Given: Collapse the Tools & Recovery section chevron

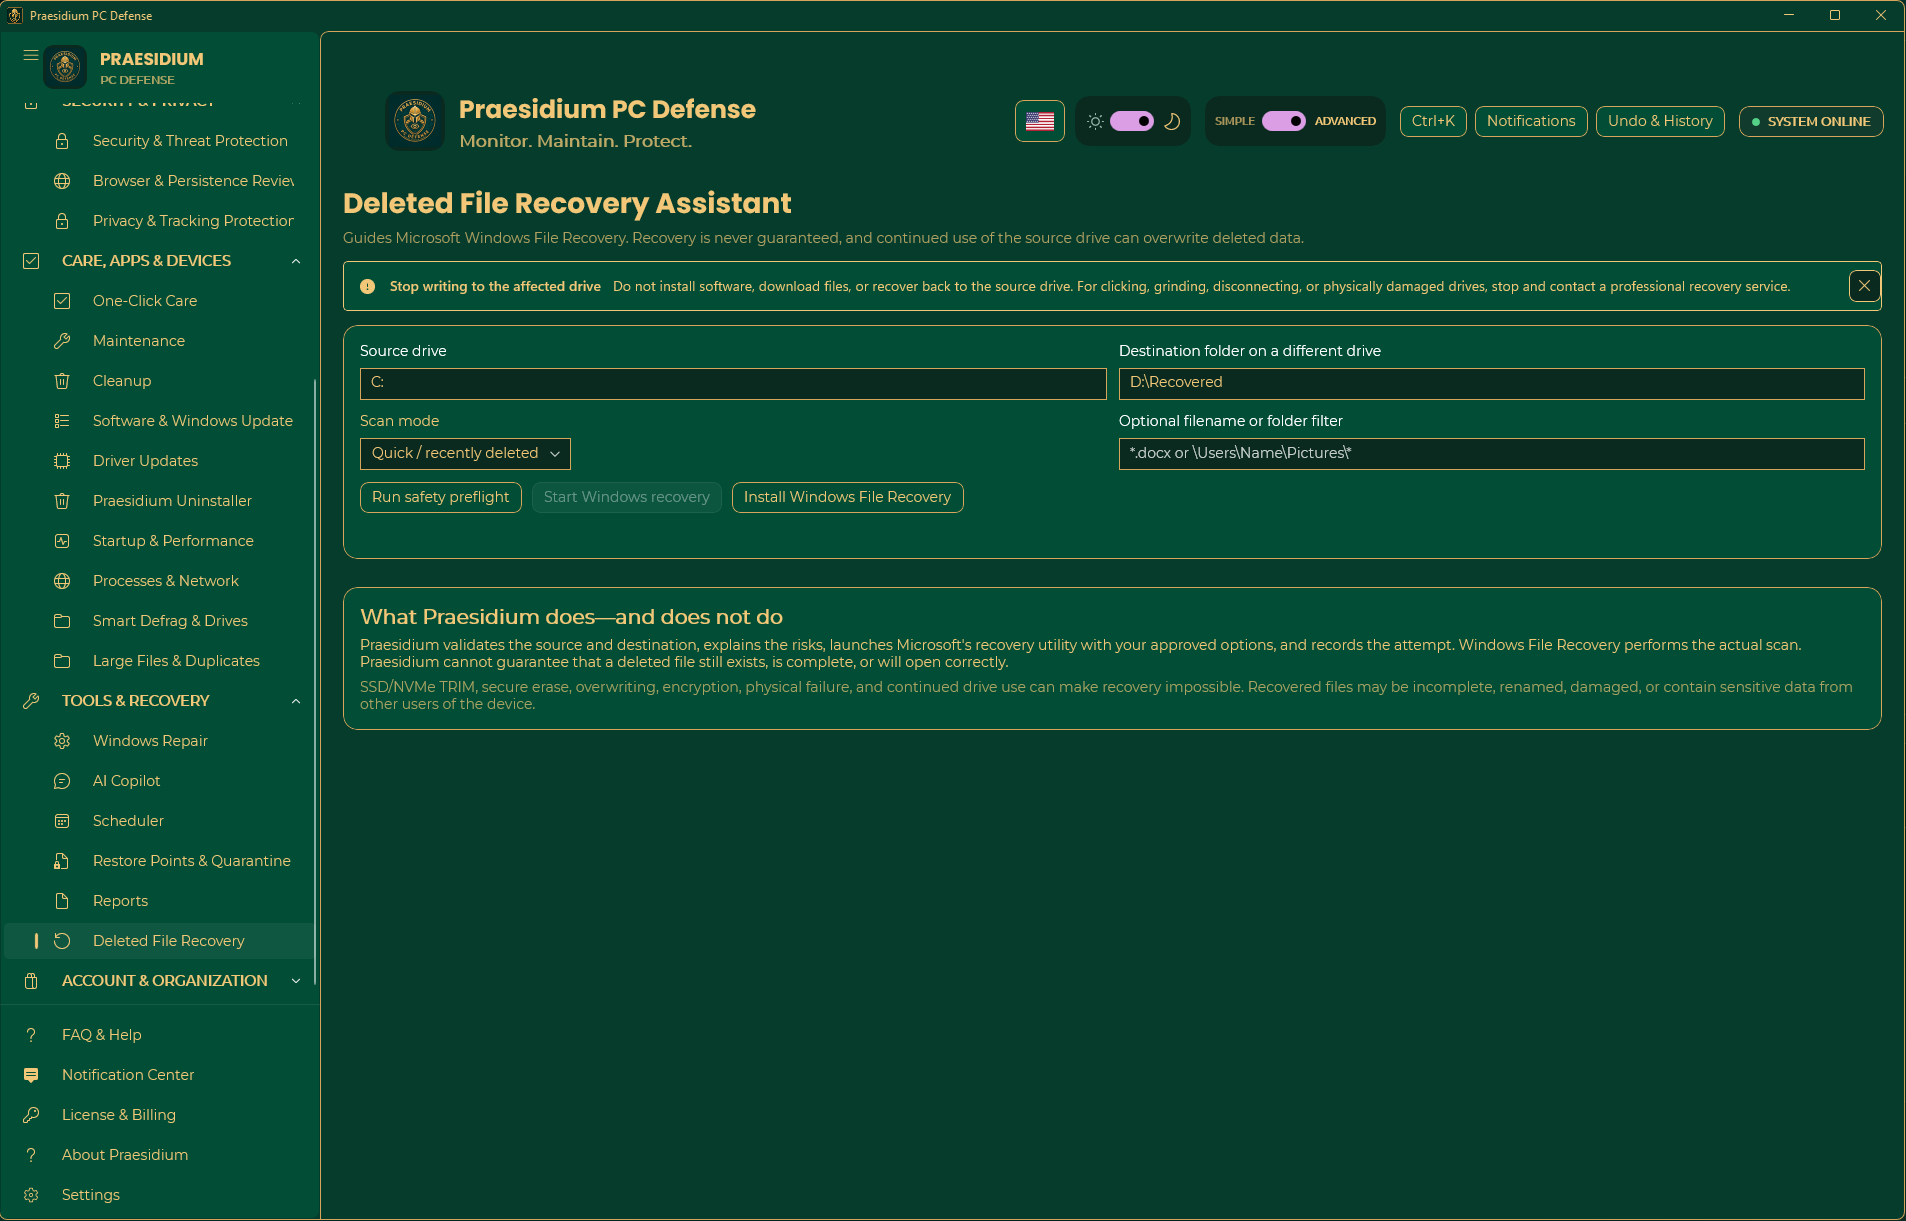Looking at the screenshot, I should click(296, 701).
